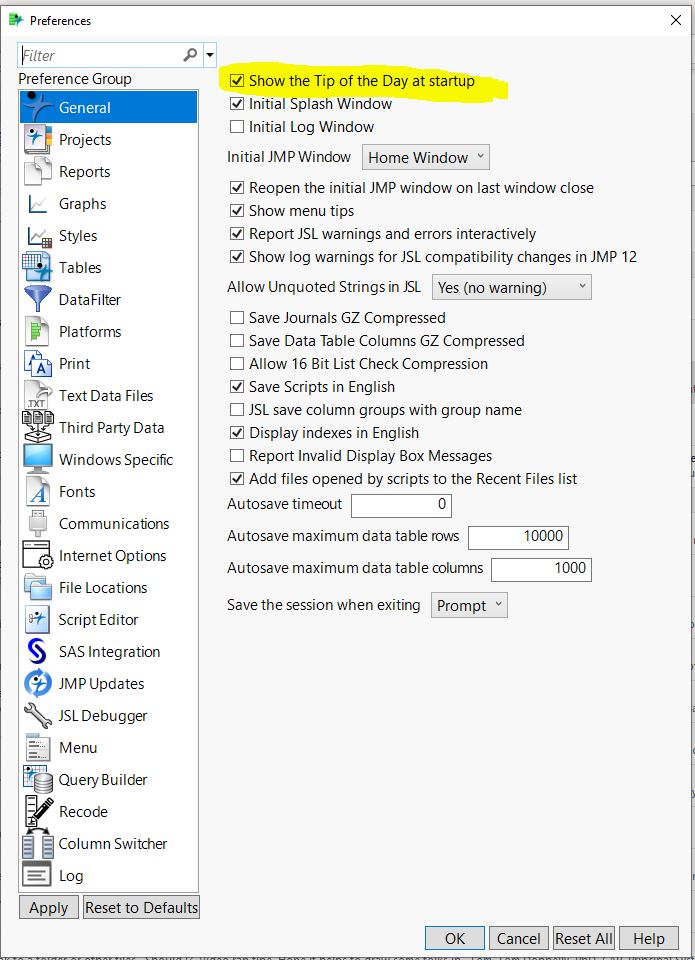Open the Internet Options icon
The image size is (695, 960).
click(38, 555)
